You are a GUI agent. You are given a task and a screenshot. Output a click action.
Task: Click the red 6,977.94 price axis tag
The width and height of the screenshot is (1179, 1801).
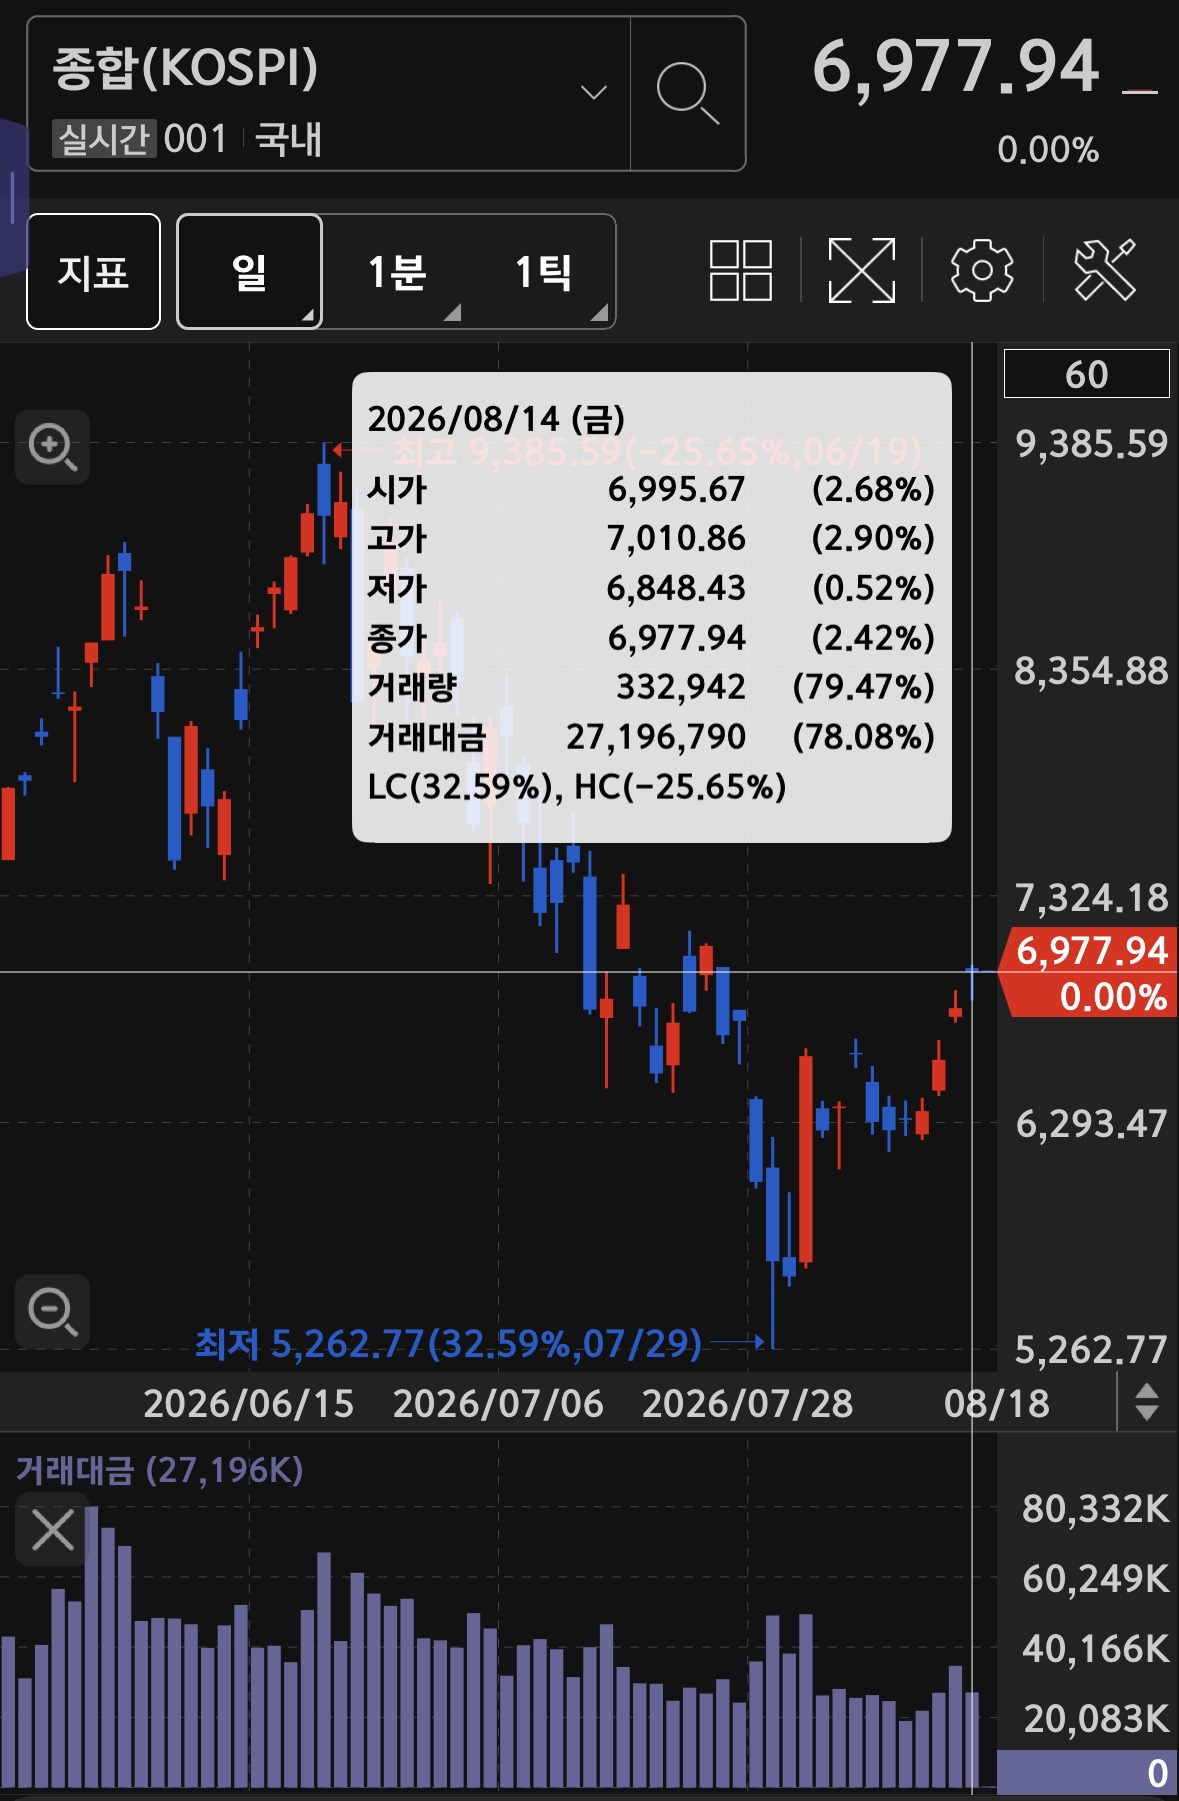[1090, 973]
